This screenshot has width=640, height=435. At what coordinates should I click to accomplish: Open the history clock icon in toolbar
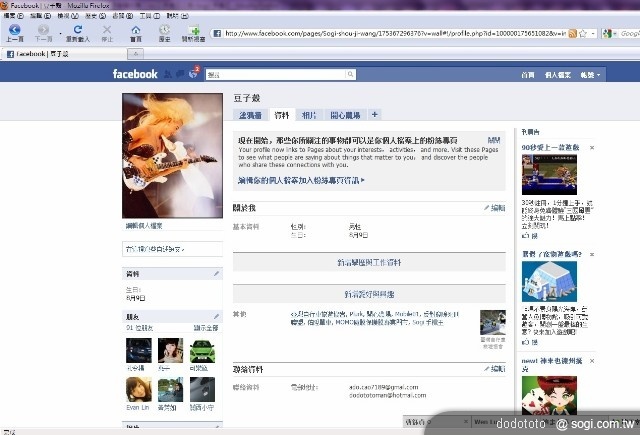pos(164,29)
